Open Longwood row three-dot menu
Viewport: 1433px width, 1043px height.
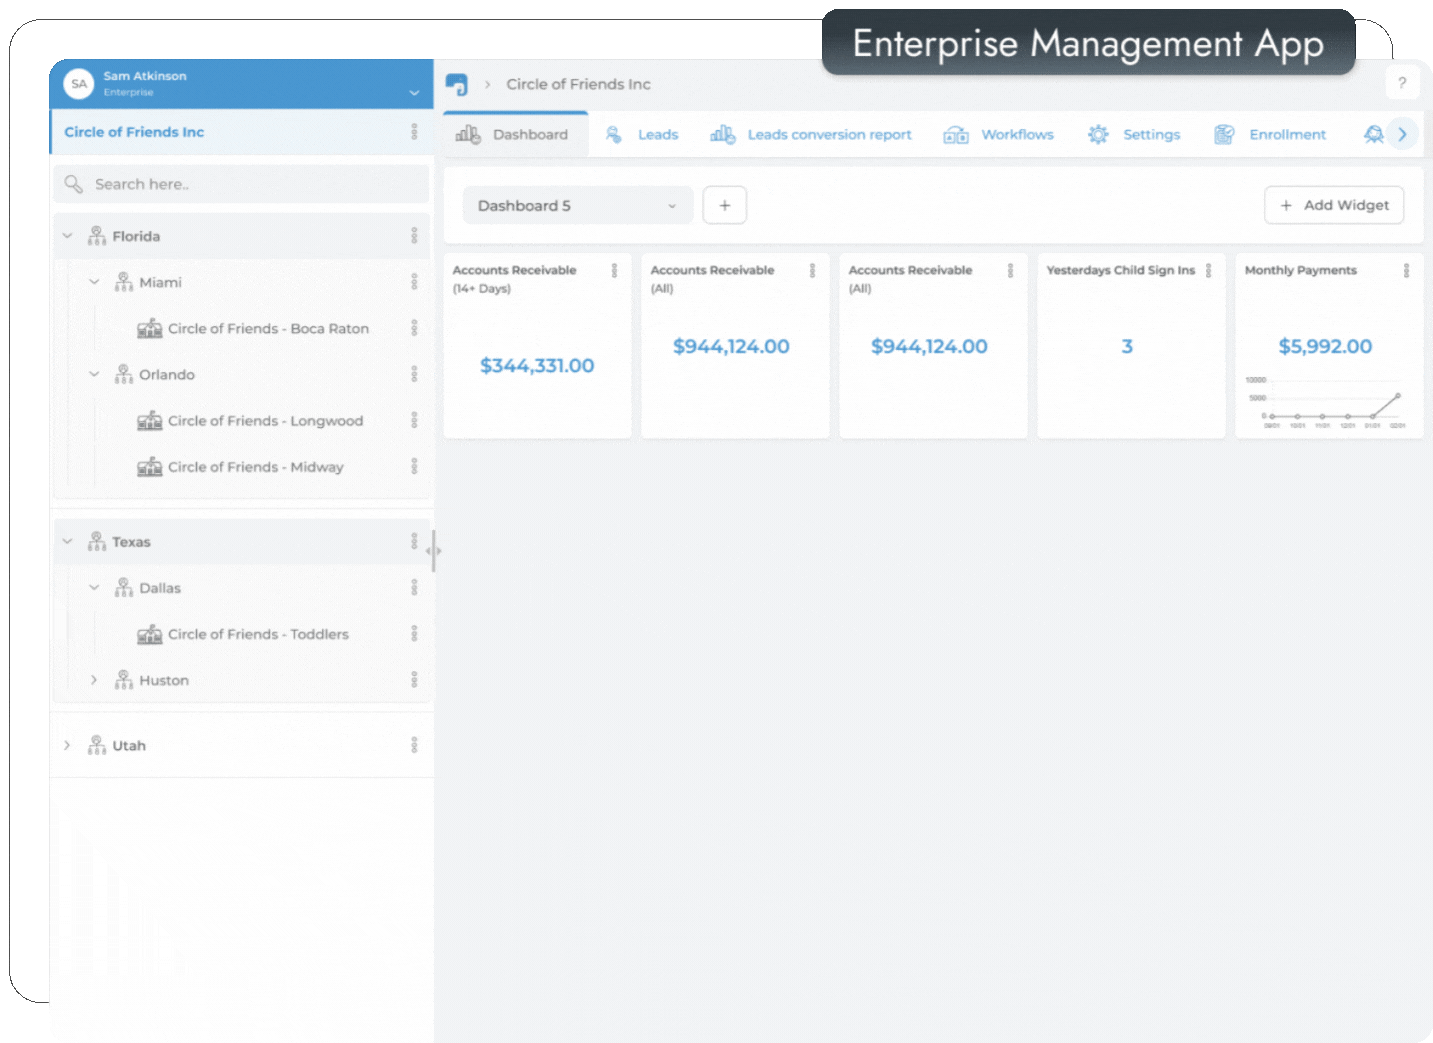pos(414,420)
